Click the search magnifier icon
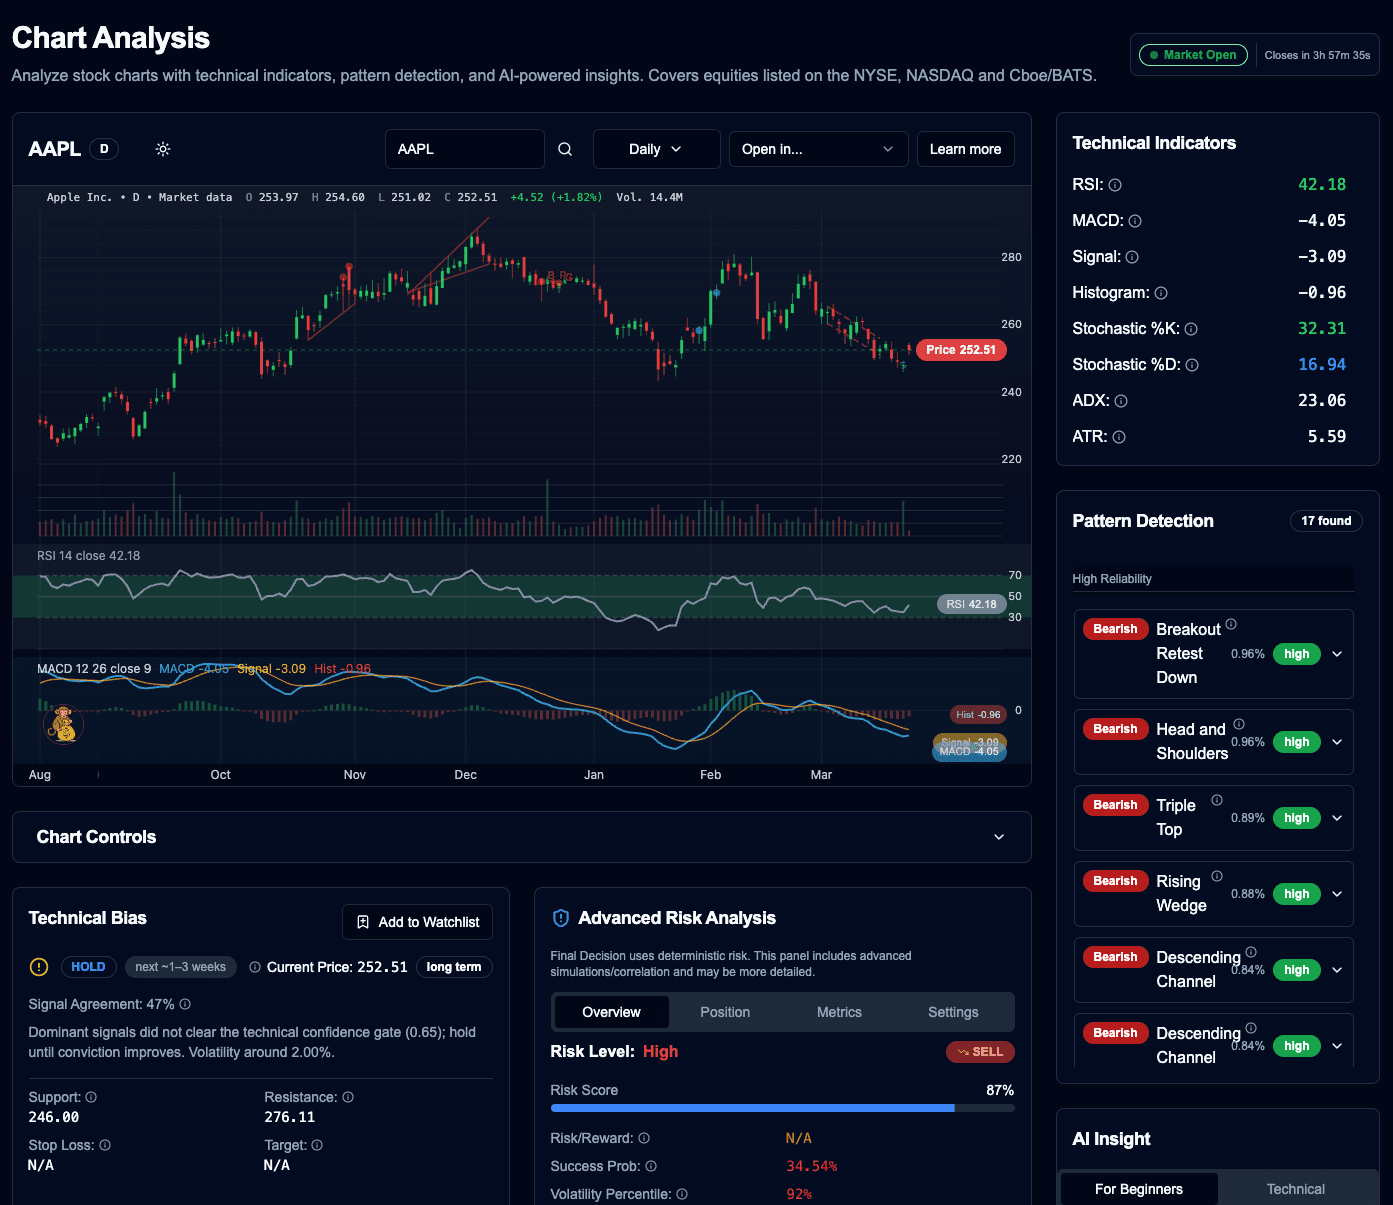This screenshot has width=1393, height=1205. point(564,148)
